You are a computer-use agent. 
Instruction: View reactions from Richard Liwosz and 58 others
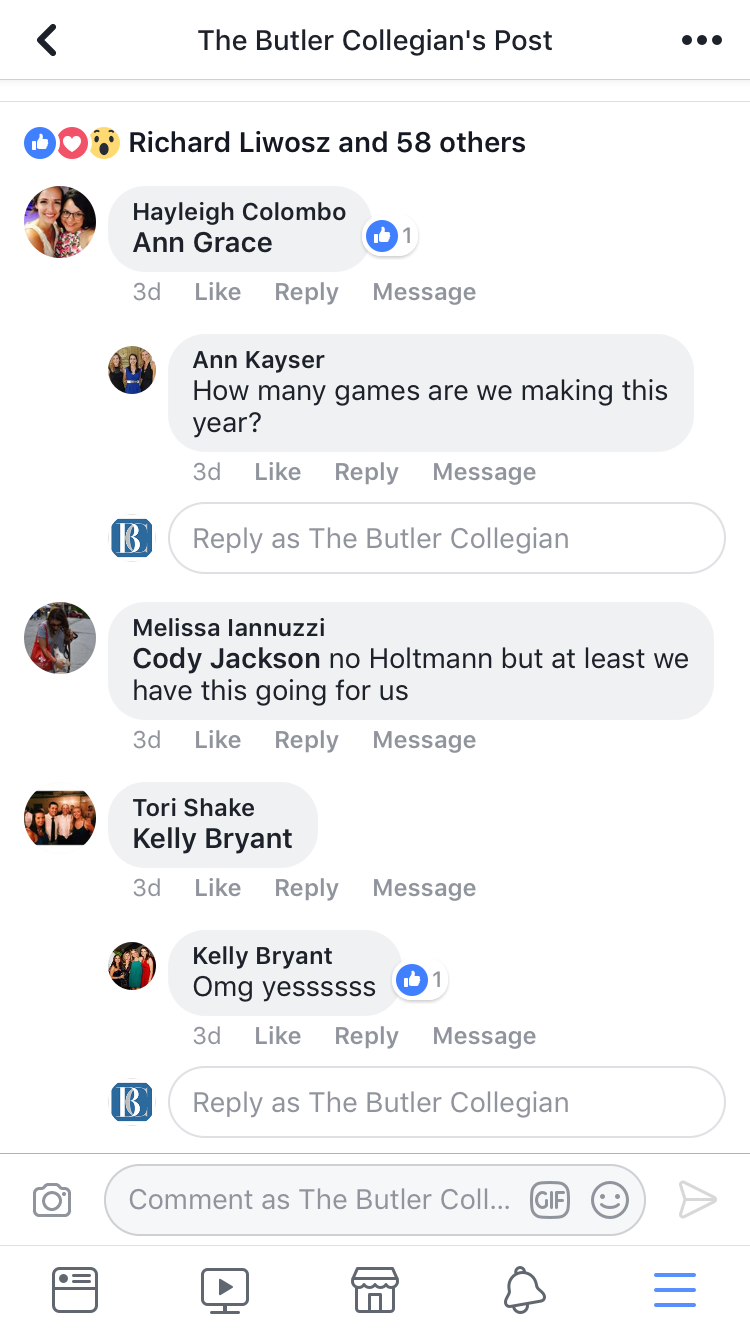pyautogui.click(x=326, y=143)
